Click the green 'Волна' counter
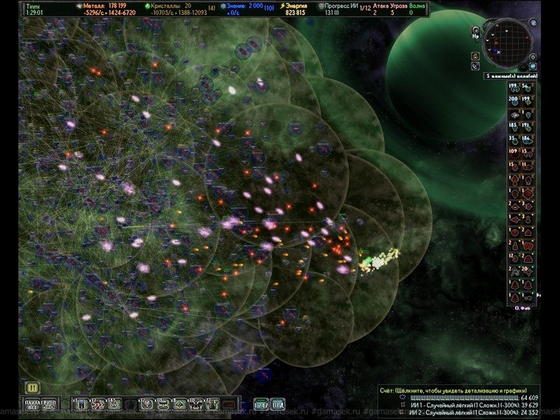Viewport: 560px width, 420px height. [x=417, y=9]
